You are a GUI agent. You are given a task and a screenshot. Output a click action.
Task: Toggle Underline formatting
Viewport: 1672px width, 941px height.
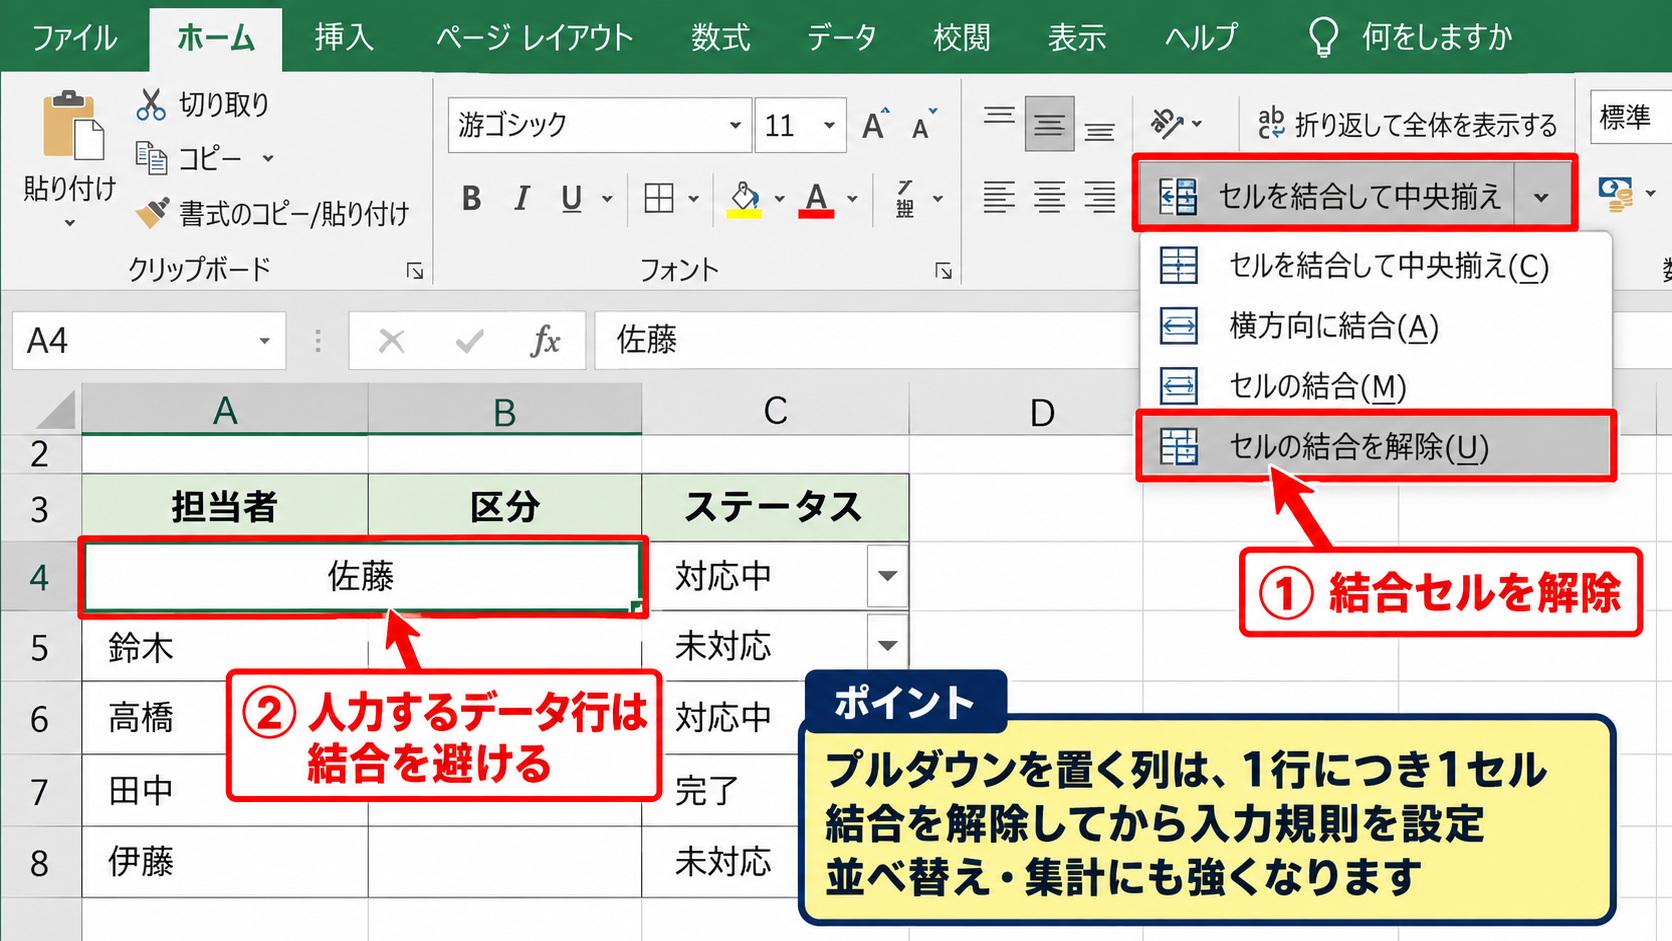tap(571, 199)
